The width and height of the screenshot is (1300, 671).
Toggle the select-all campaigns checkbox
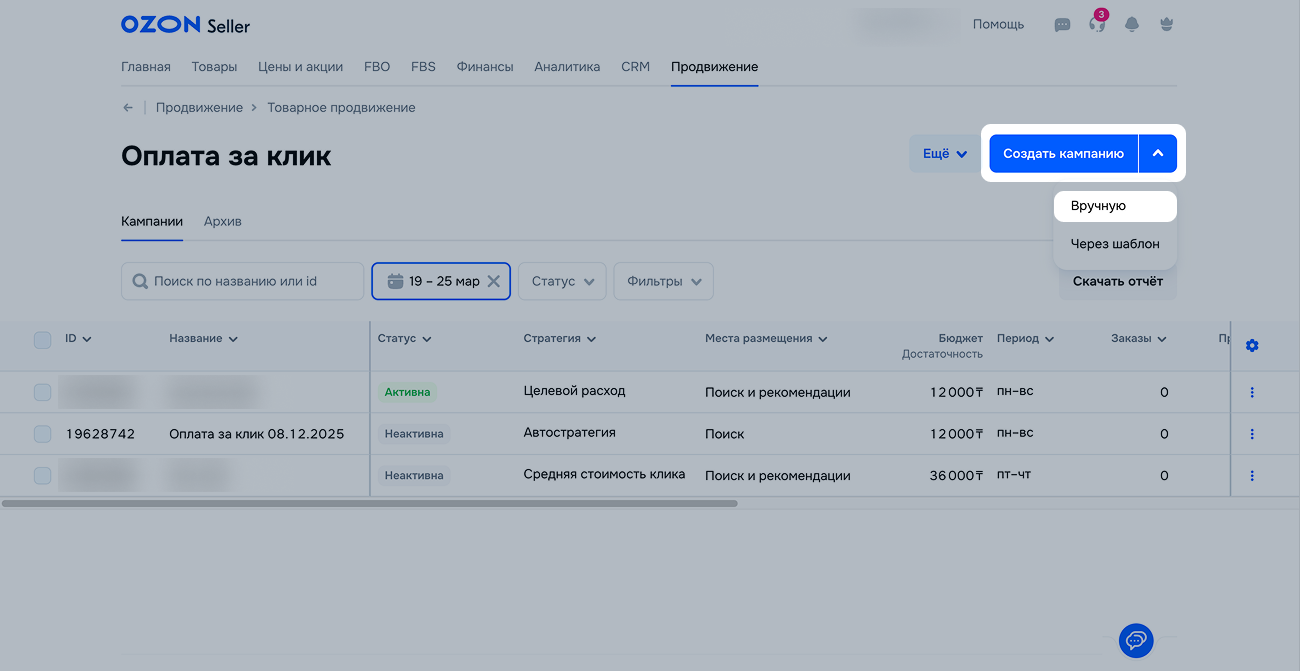click(42, 340)
